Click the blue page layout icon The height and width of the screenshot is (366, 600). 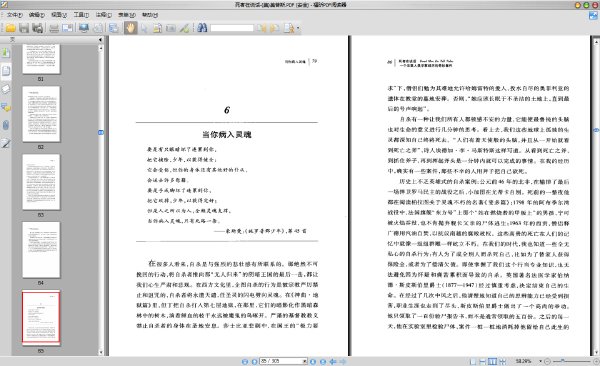pyautogui.click(x=113, y=28)
